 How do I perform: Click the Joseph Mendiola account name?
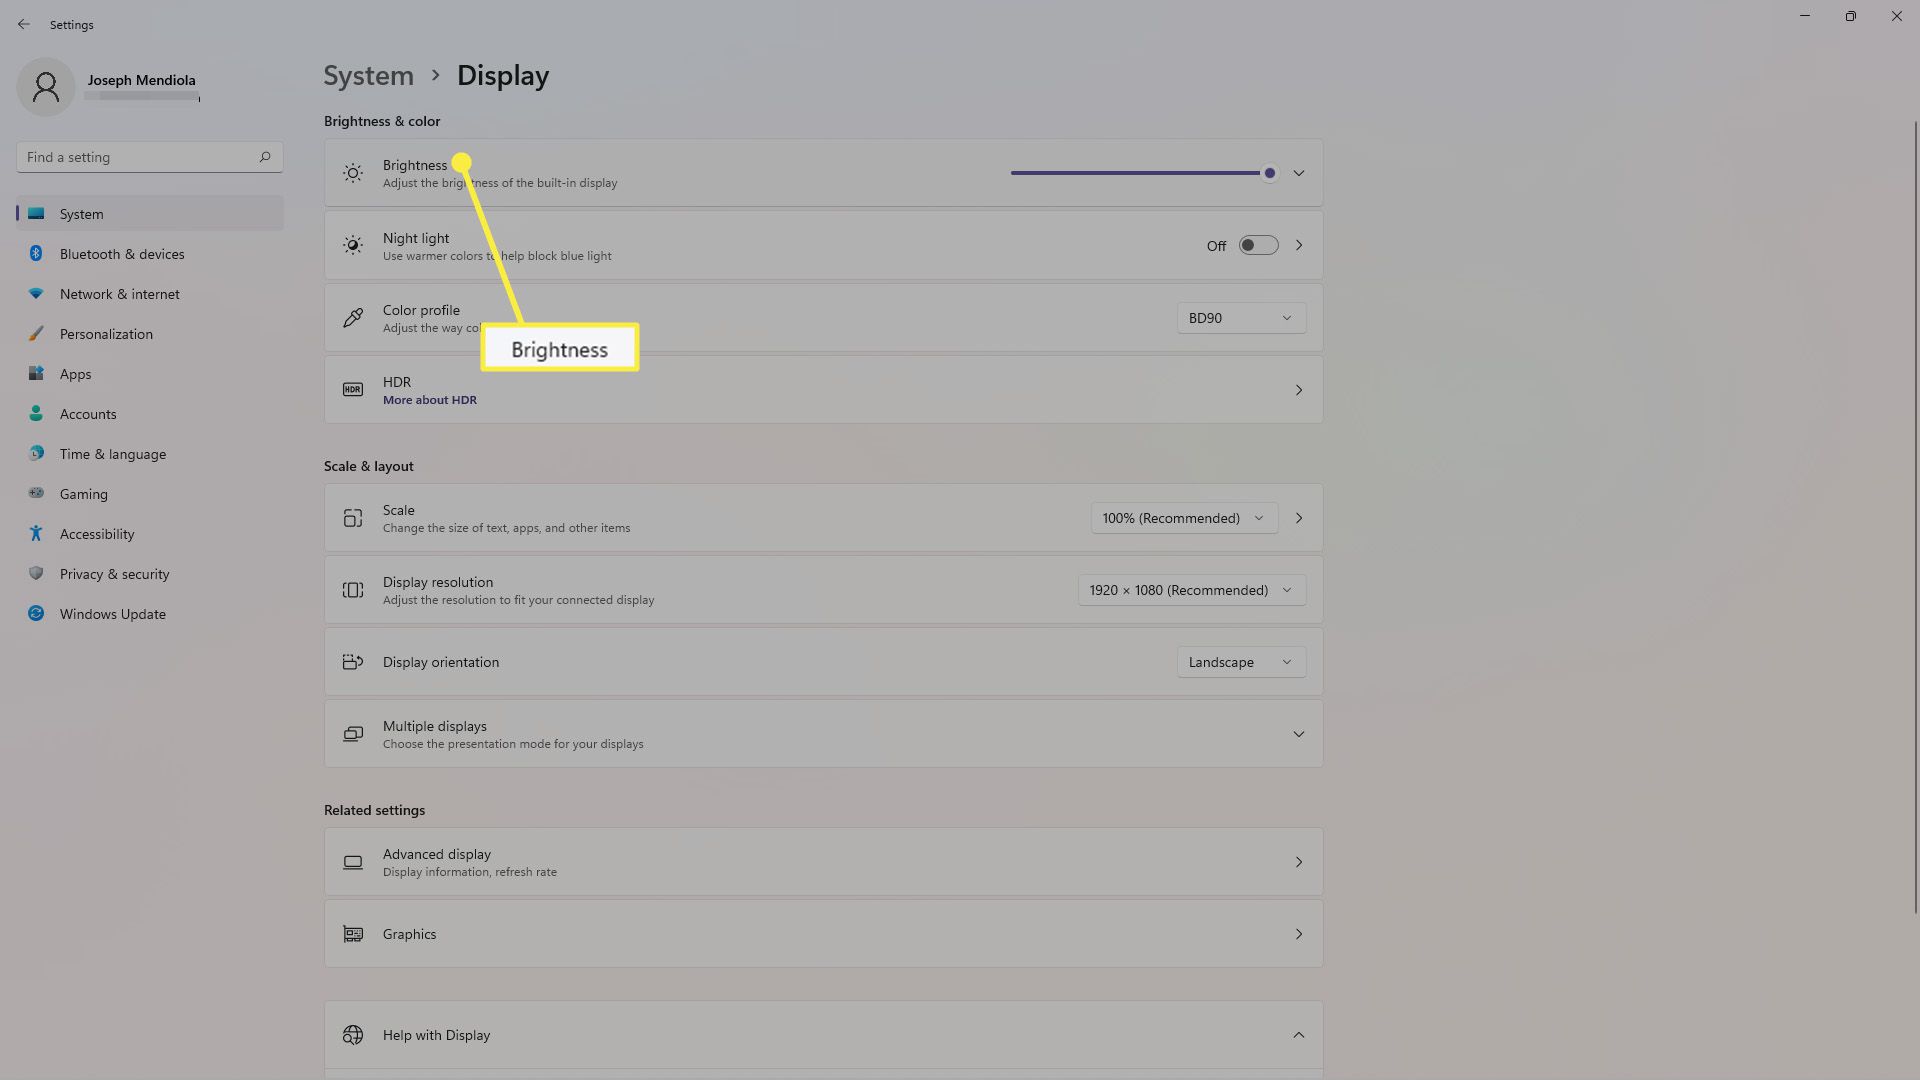[141, 80]
